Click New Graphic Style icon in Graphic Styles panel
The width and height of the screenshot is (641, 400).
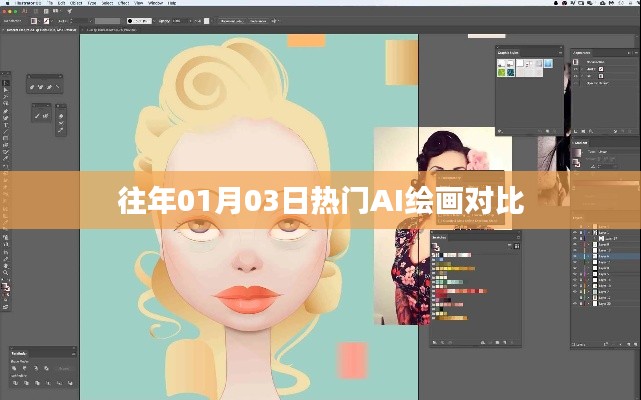547,131
